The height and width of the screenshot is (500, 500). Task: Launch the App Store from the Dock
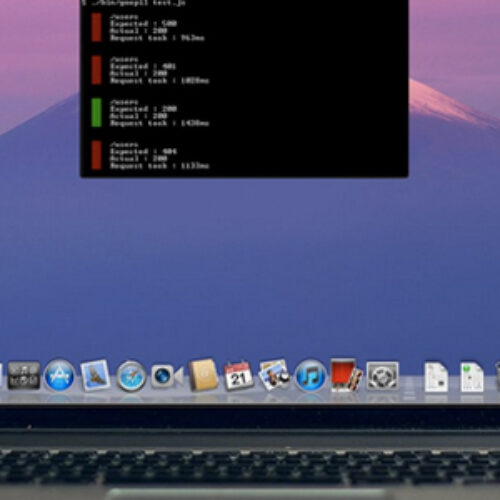coord(59,375)
